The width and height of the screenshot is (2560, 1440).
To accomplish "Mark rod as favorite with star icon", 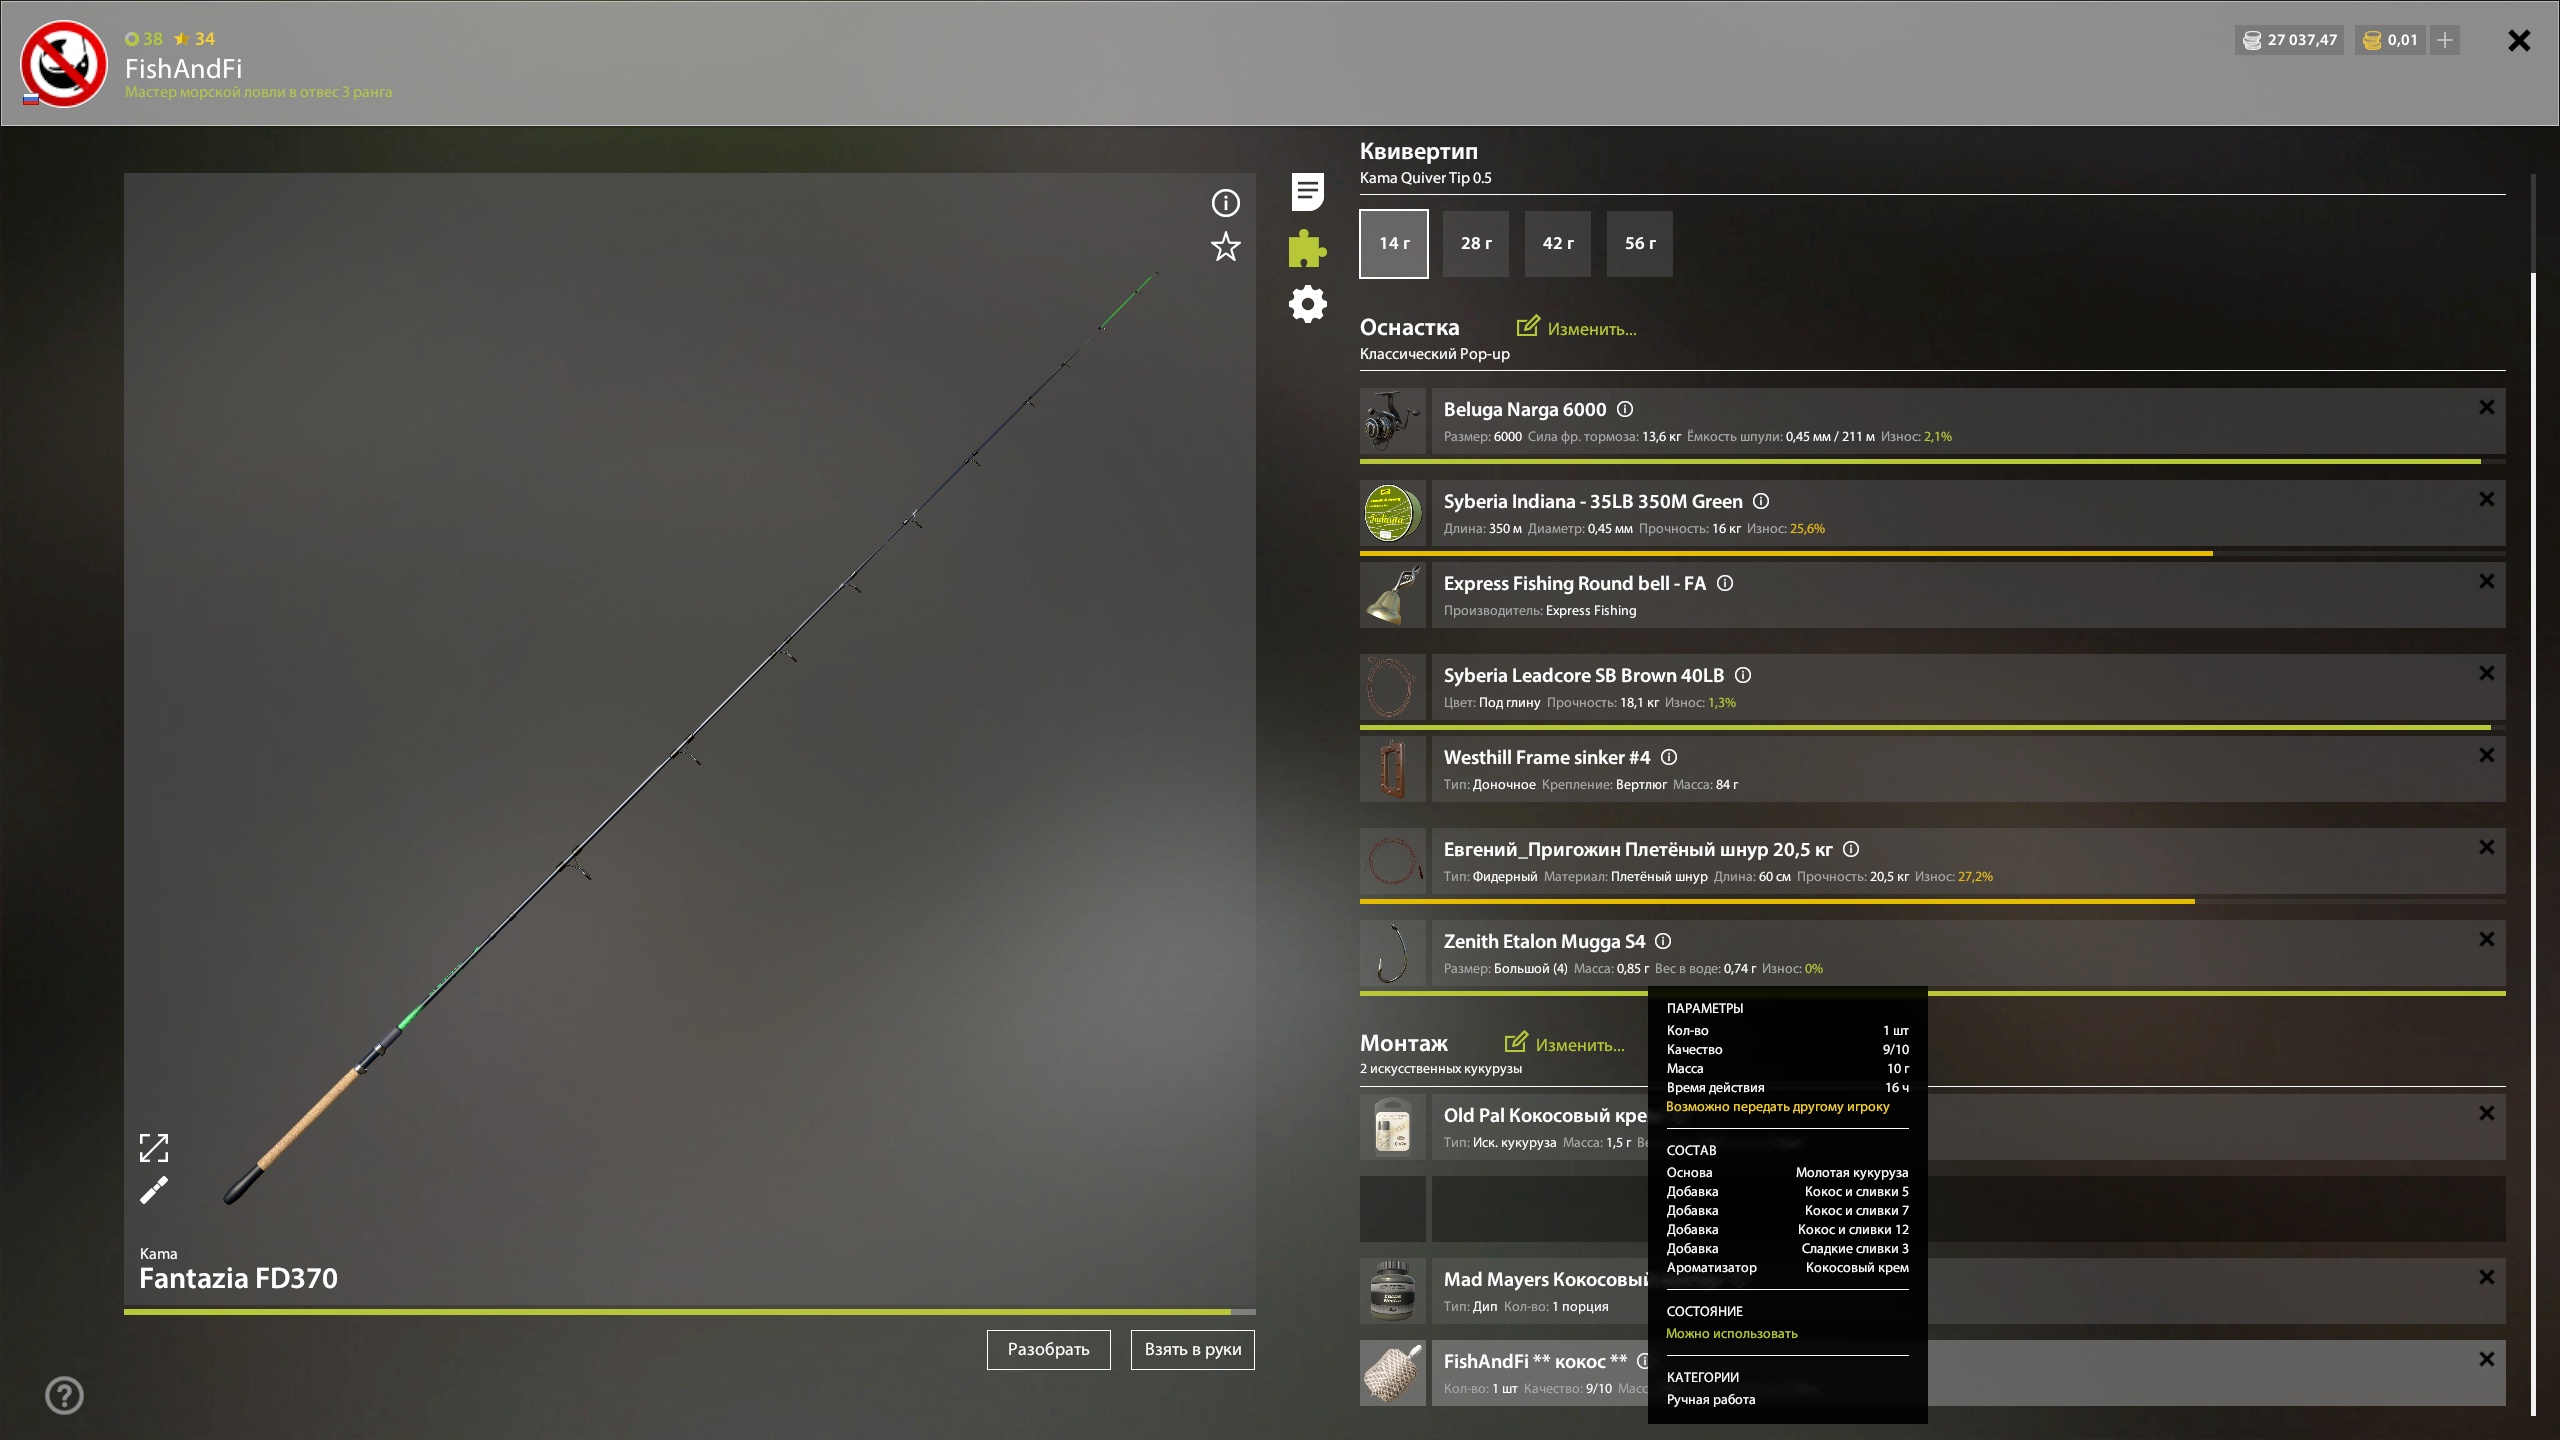I will coord(1225,247).
